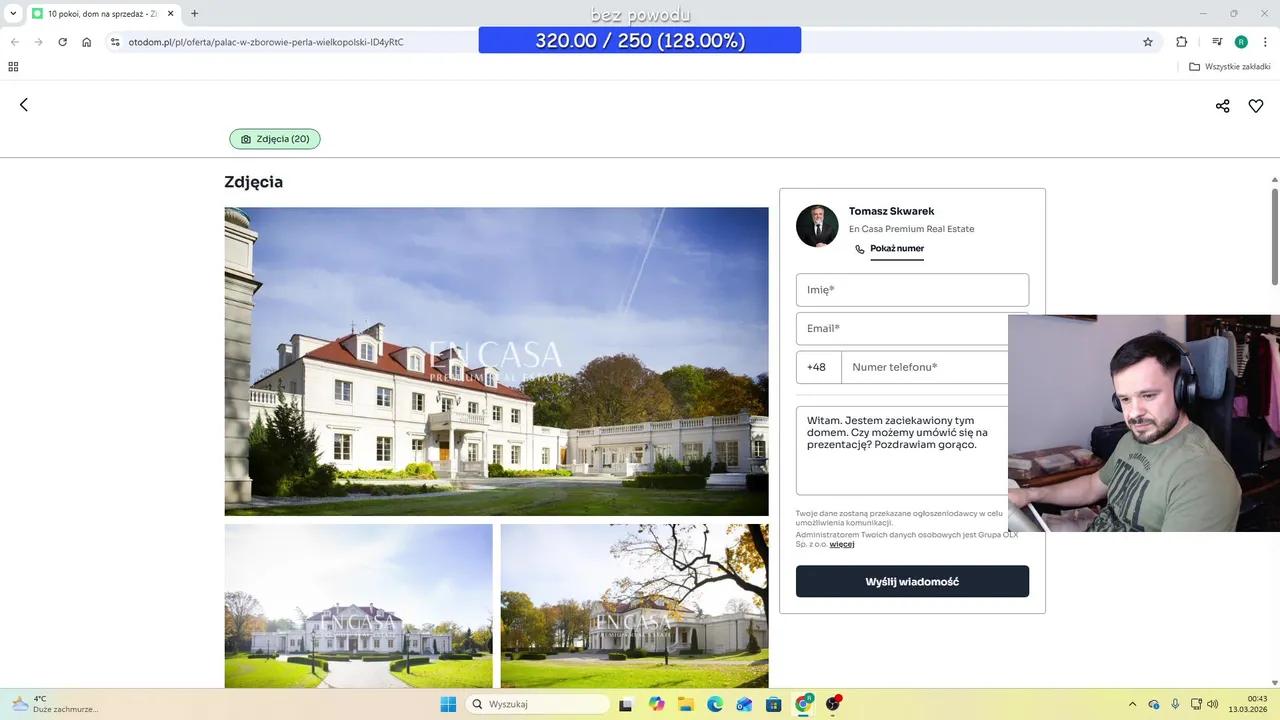The image size is (1280, 720).
Task: Open the Wszystkie zakładki bookmarks folder
Action: click(1229, 67)
